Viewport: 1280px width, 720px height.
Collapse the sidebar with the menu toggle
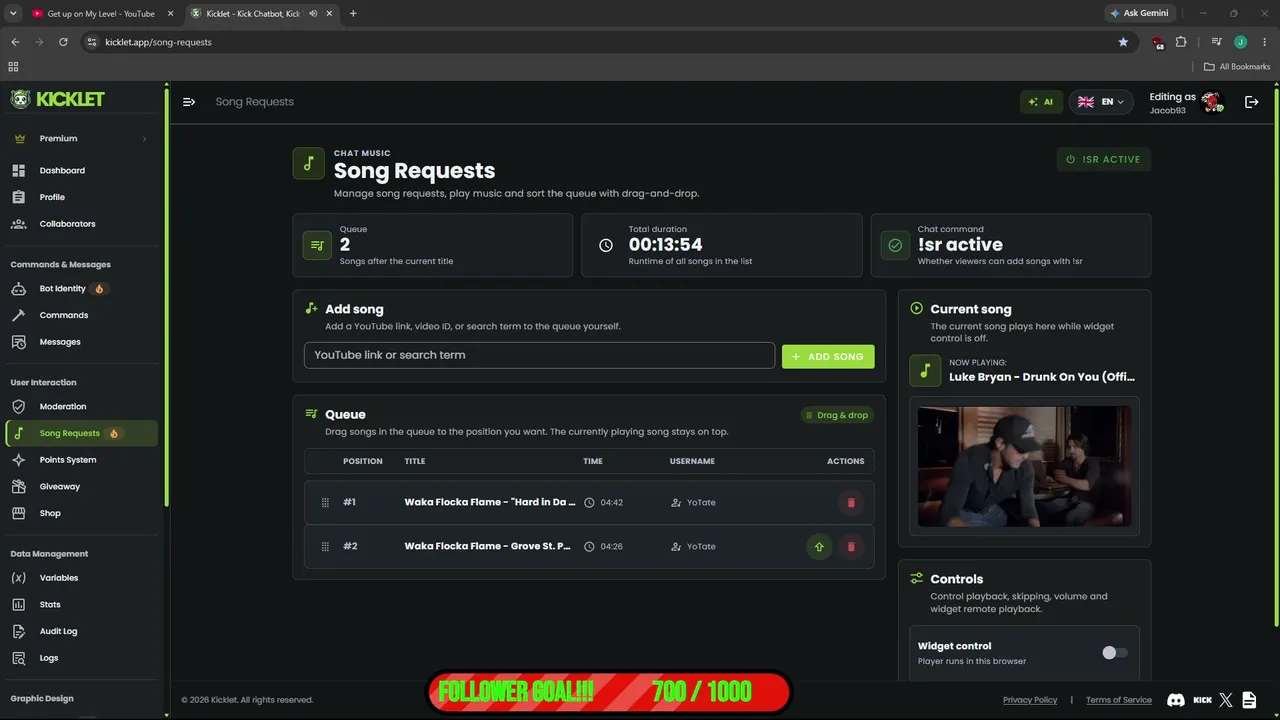tap(189, 102)
